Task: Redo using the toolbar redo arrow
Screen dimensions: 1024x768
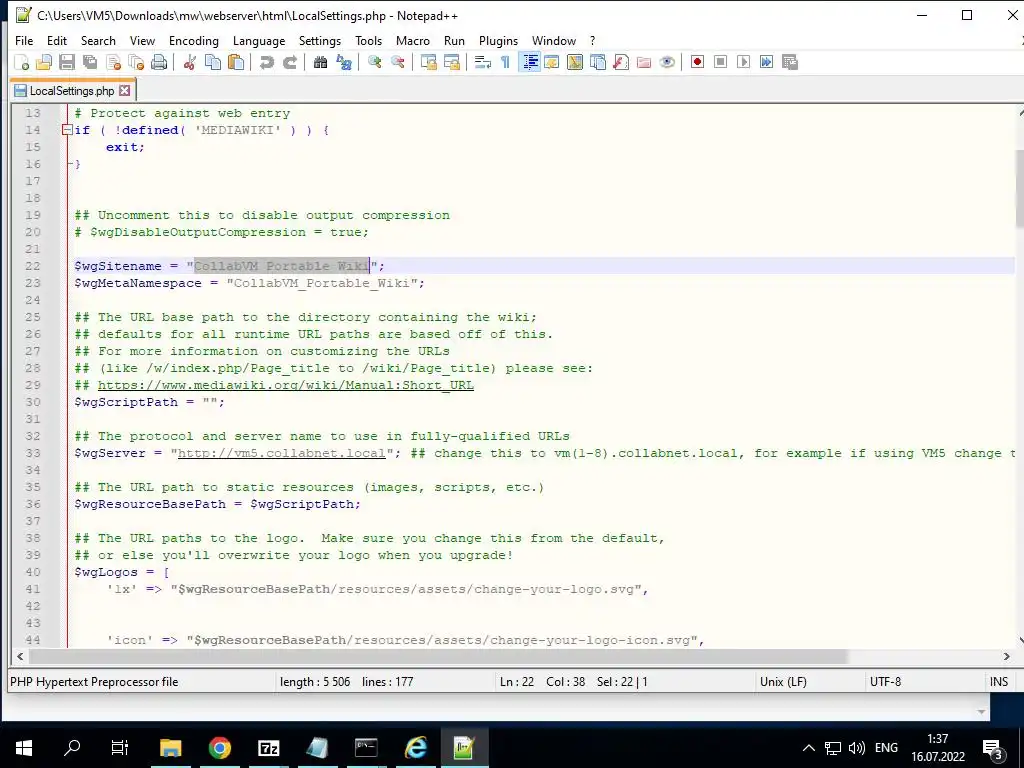Action: coord(290,62)
